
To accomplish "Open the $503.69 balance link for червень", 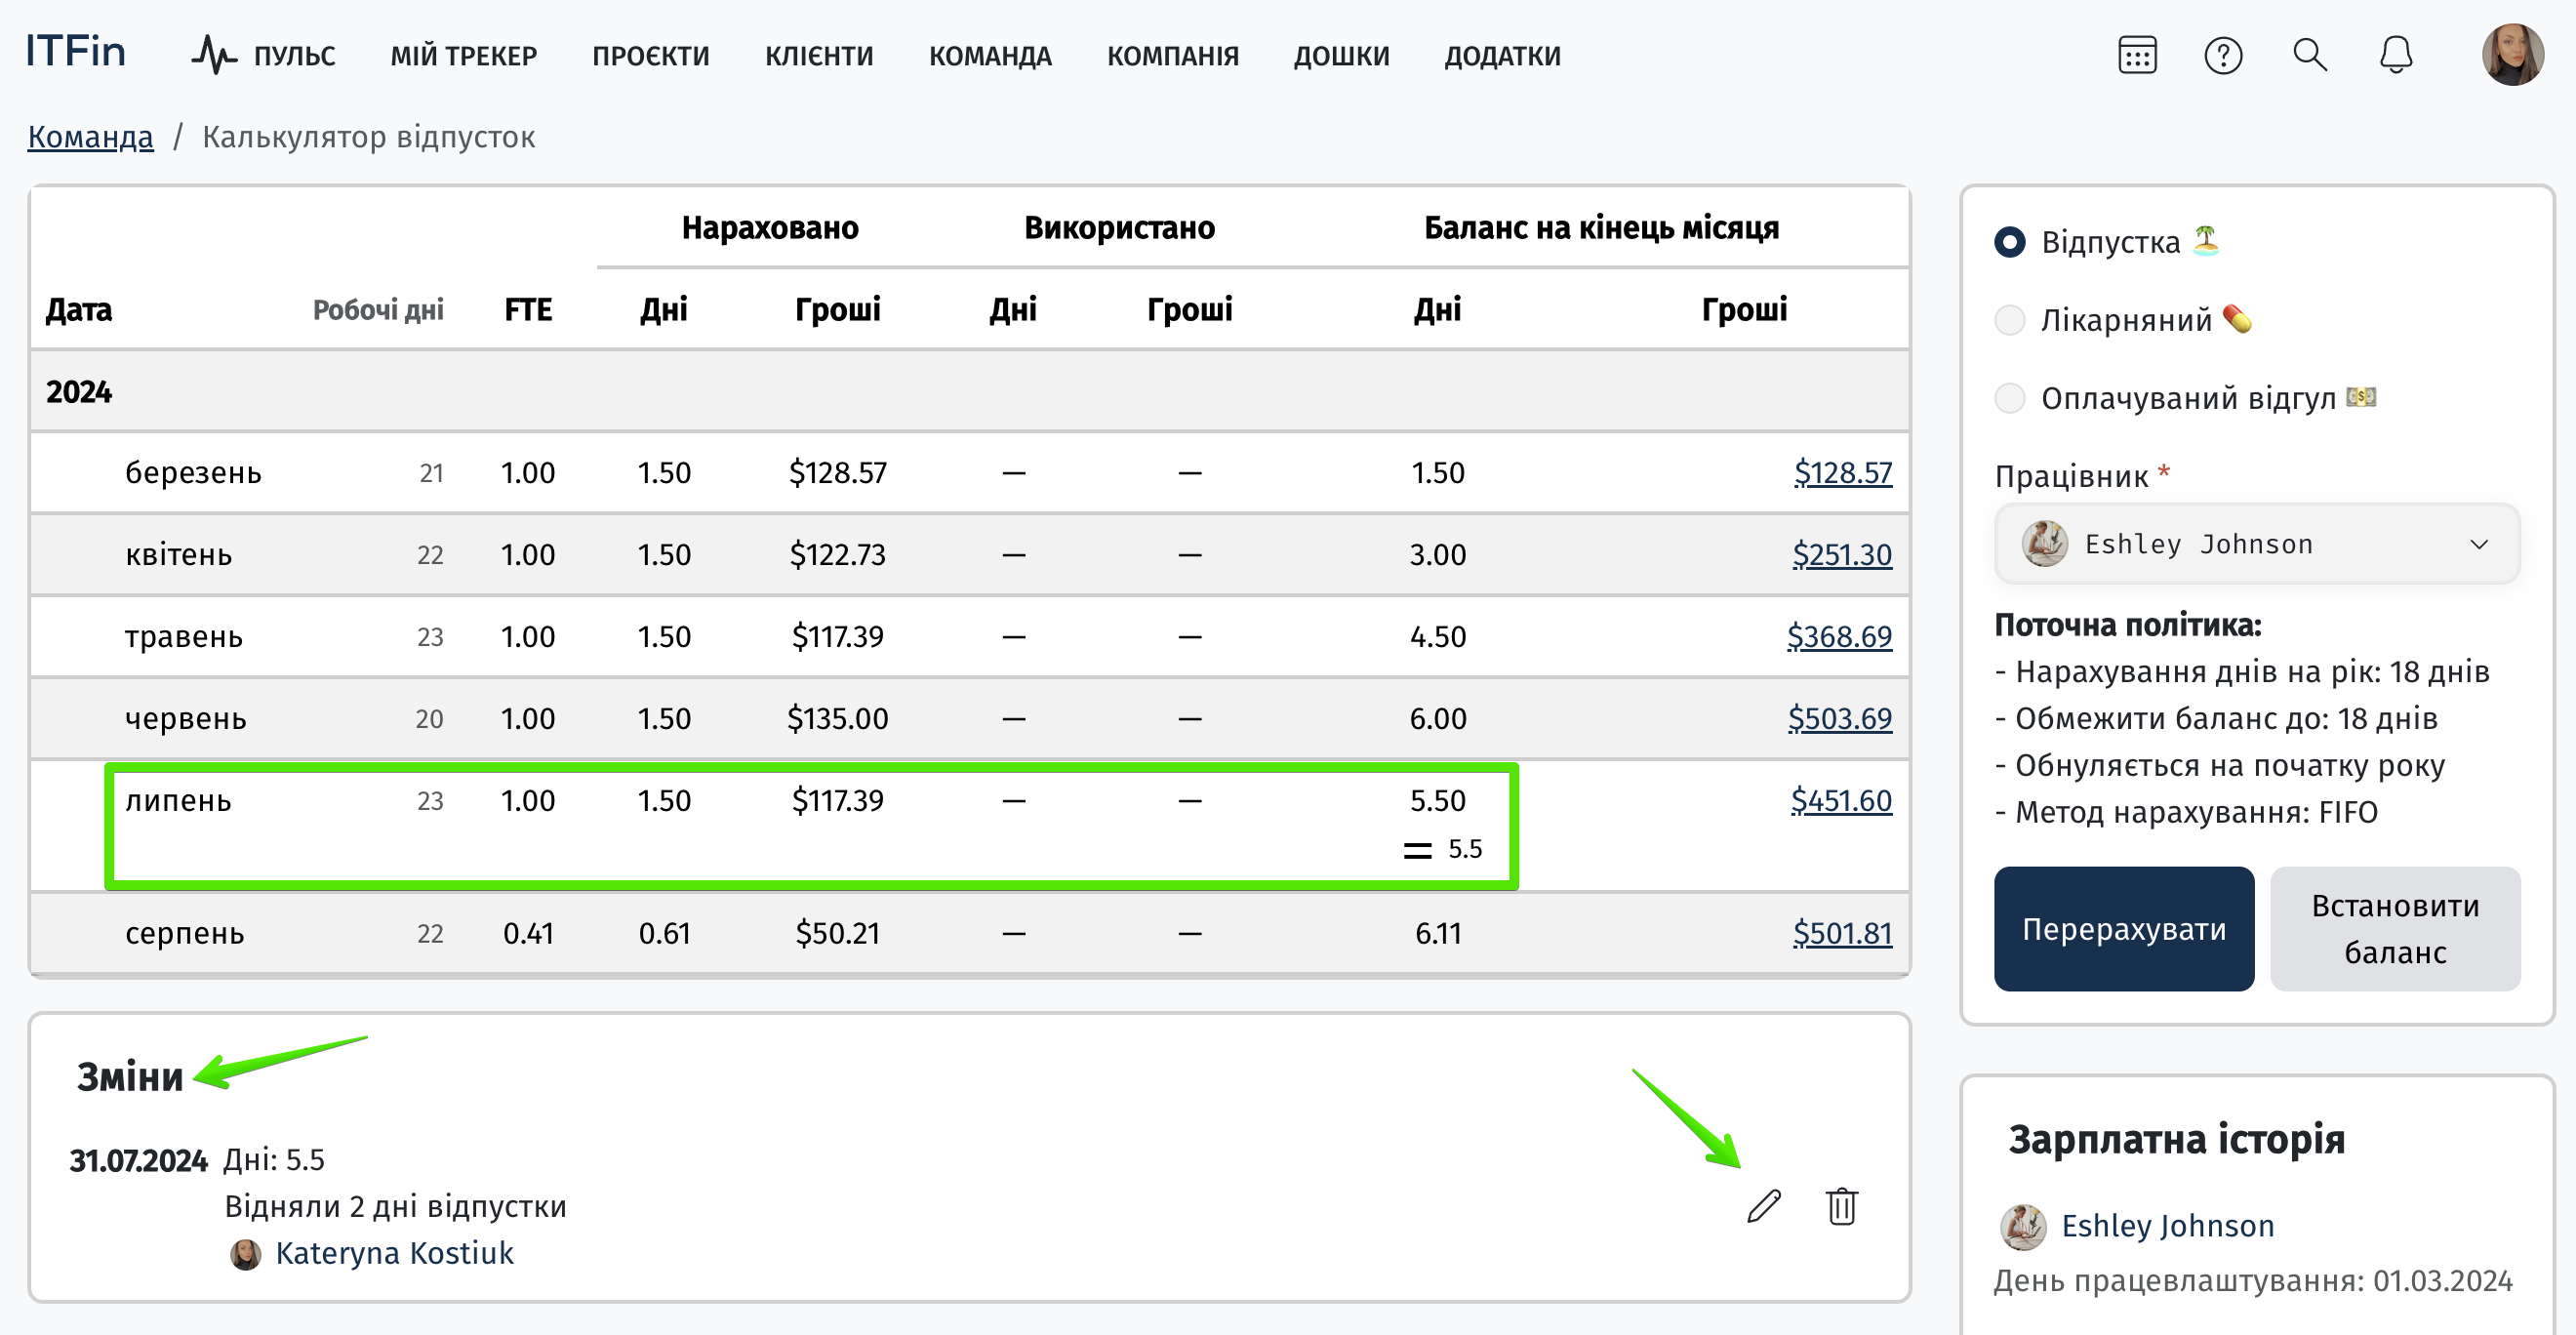I will click(x=1839, y=718).
